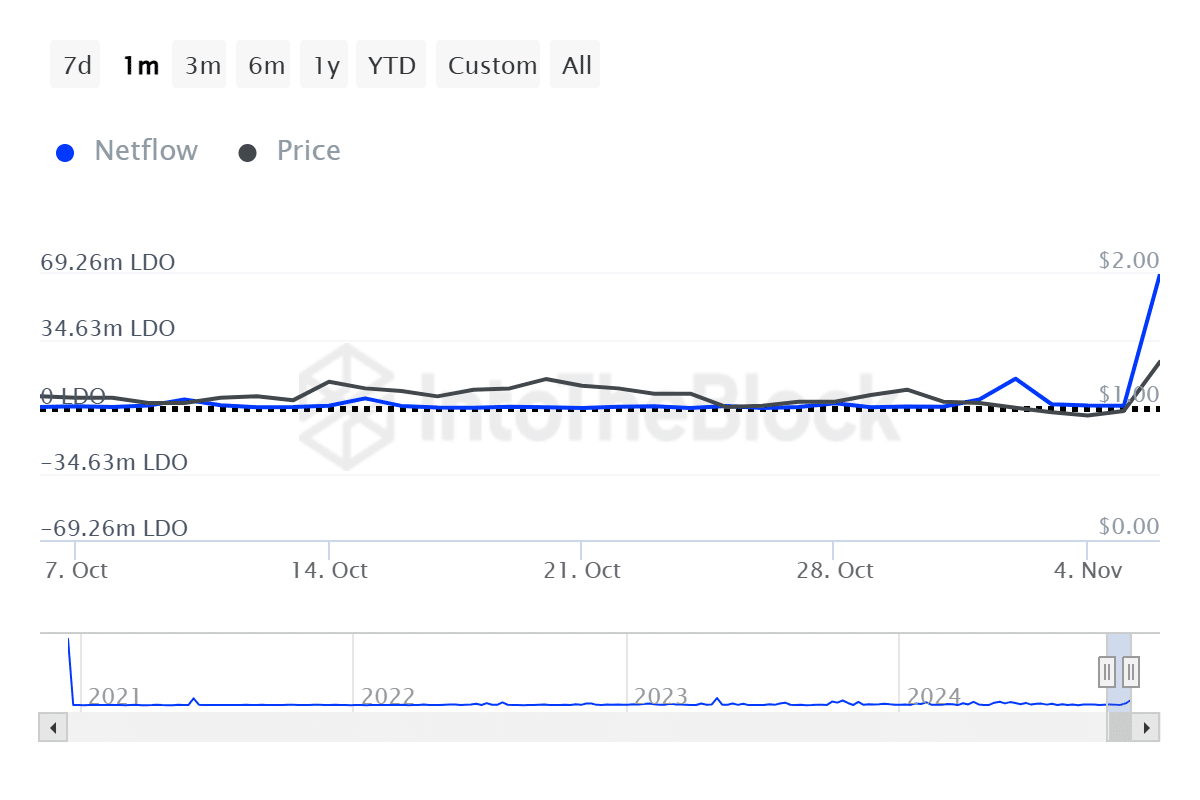Select the blue Netflow legend dot
Viewport: 1200px width, 800px height.
65,151
